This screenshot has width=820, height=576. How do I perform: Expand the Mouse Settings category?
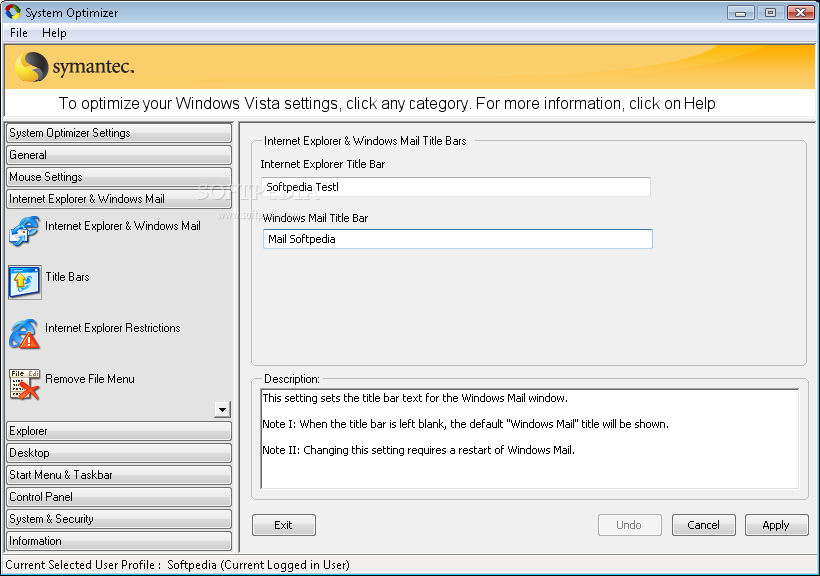pos(119,177)
